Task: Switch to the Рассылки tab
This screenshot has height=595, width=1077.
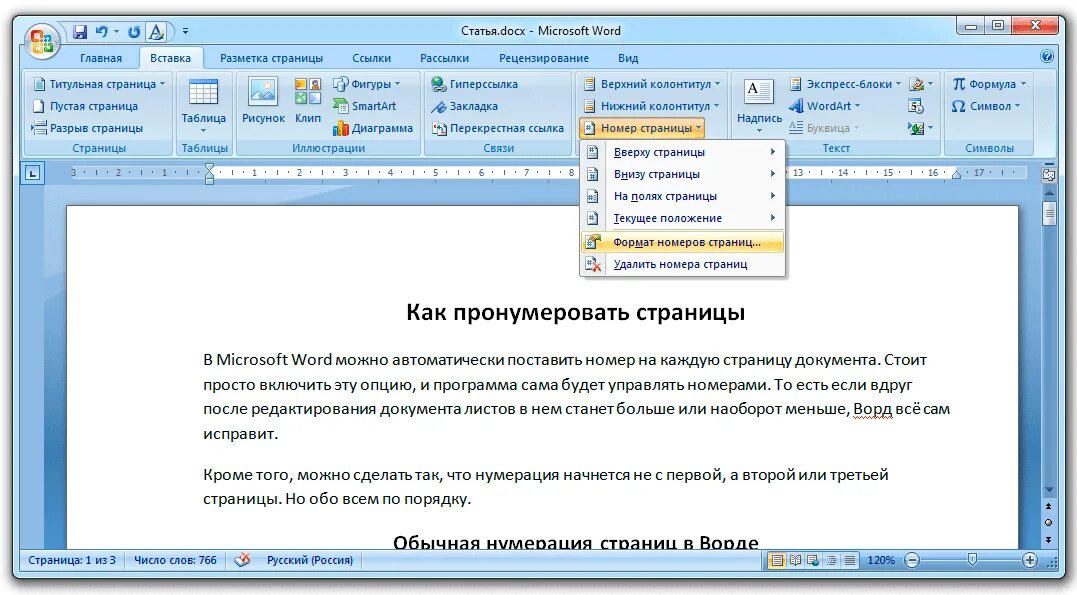Action: click(444, 58)
